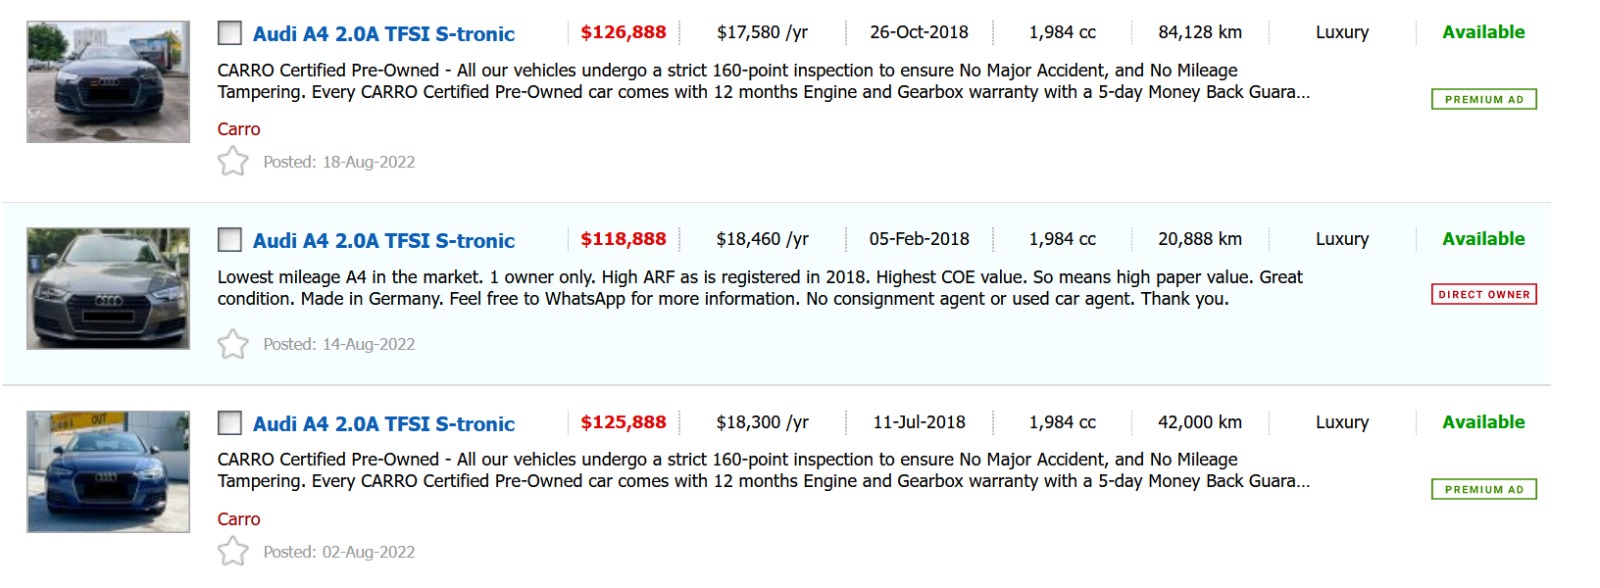Click the Premium Ad badge on the $125,888 listing
The height and width of the screenshot is (588, 1600).
click(x=1484, y=489)
